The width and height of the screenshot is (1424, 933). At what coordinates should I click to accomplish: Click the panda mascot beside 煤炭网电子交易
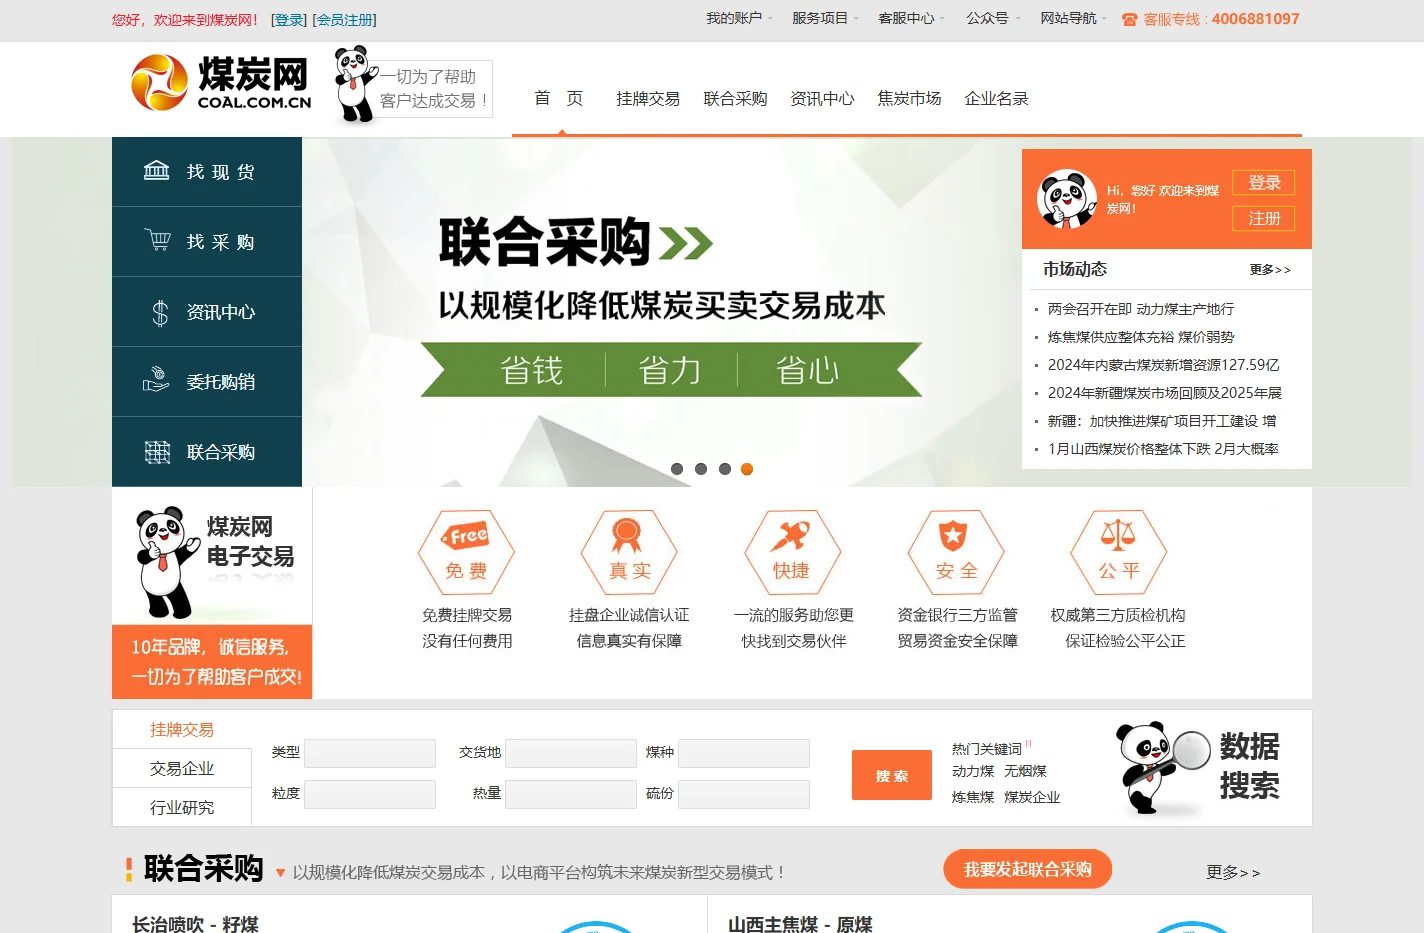tap(167, 561)
